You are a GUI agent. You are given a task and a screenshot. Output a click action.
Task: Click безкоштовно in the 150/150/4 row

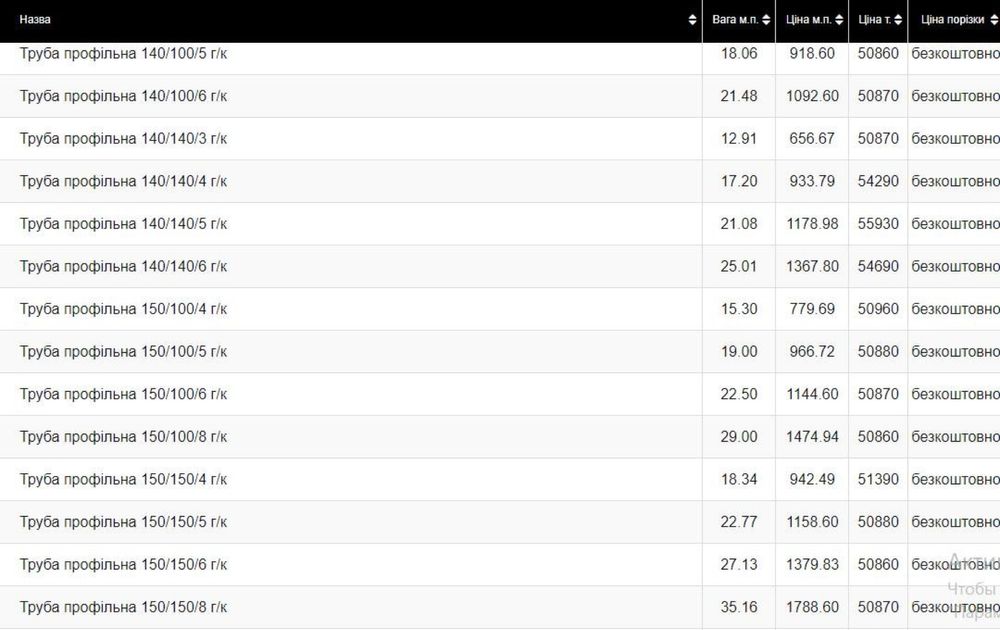click(955, 479)
